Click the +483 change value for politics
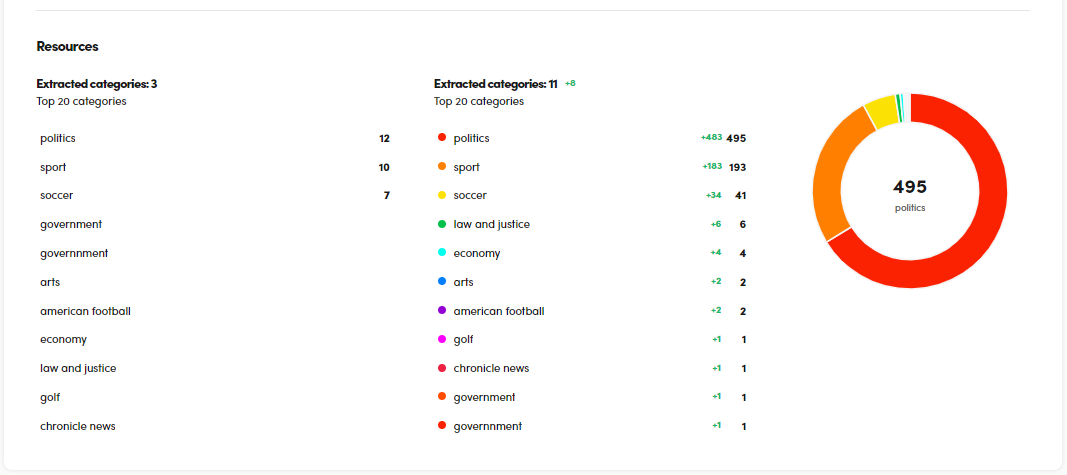This screenshot has height=475, width=1067. point(711,138)
